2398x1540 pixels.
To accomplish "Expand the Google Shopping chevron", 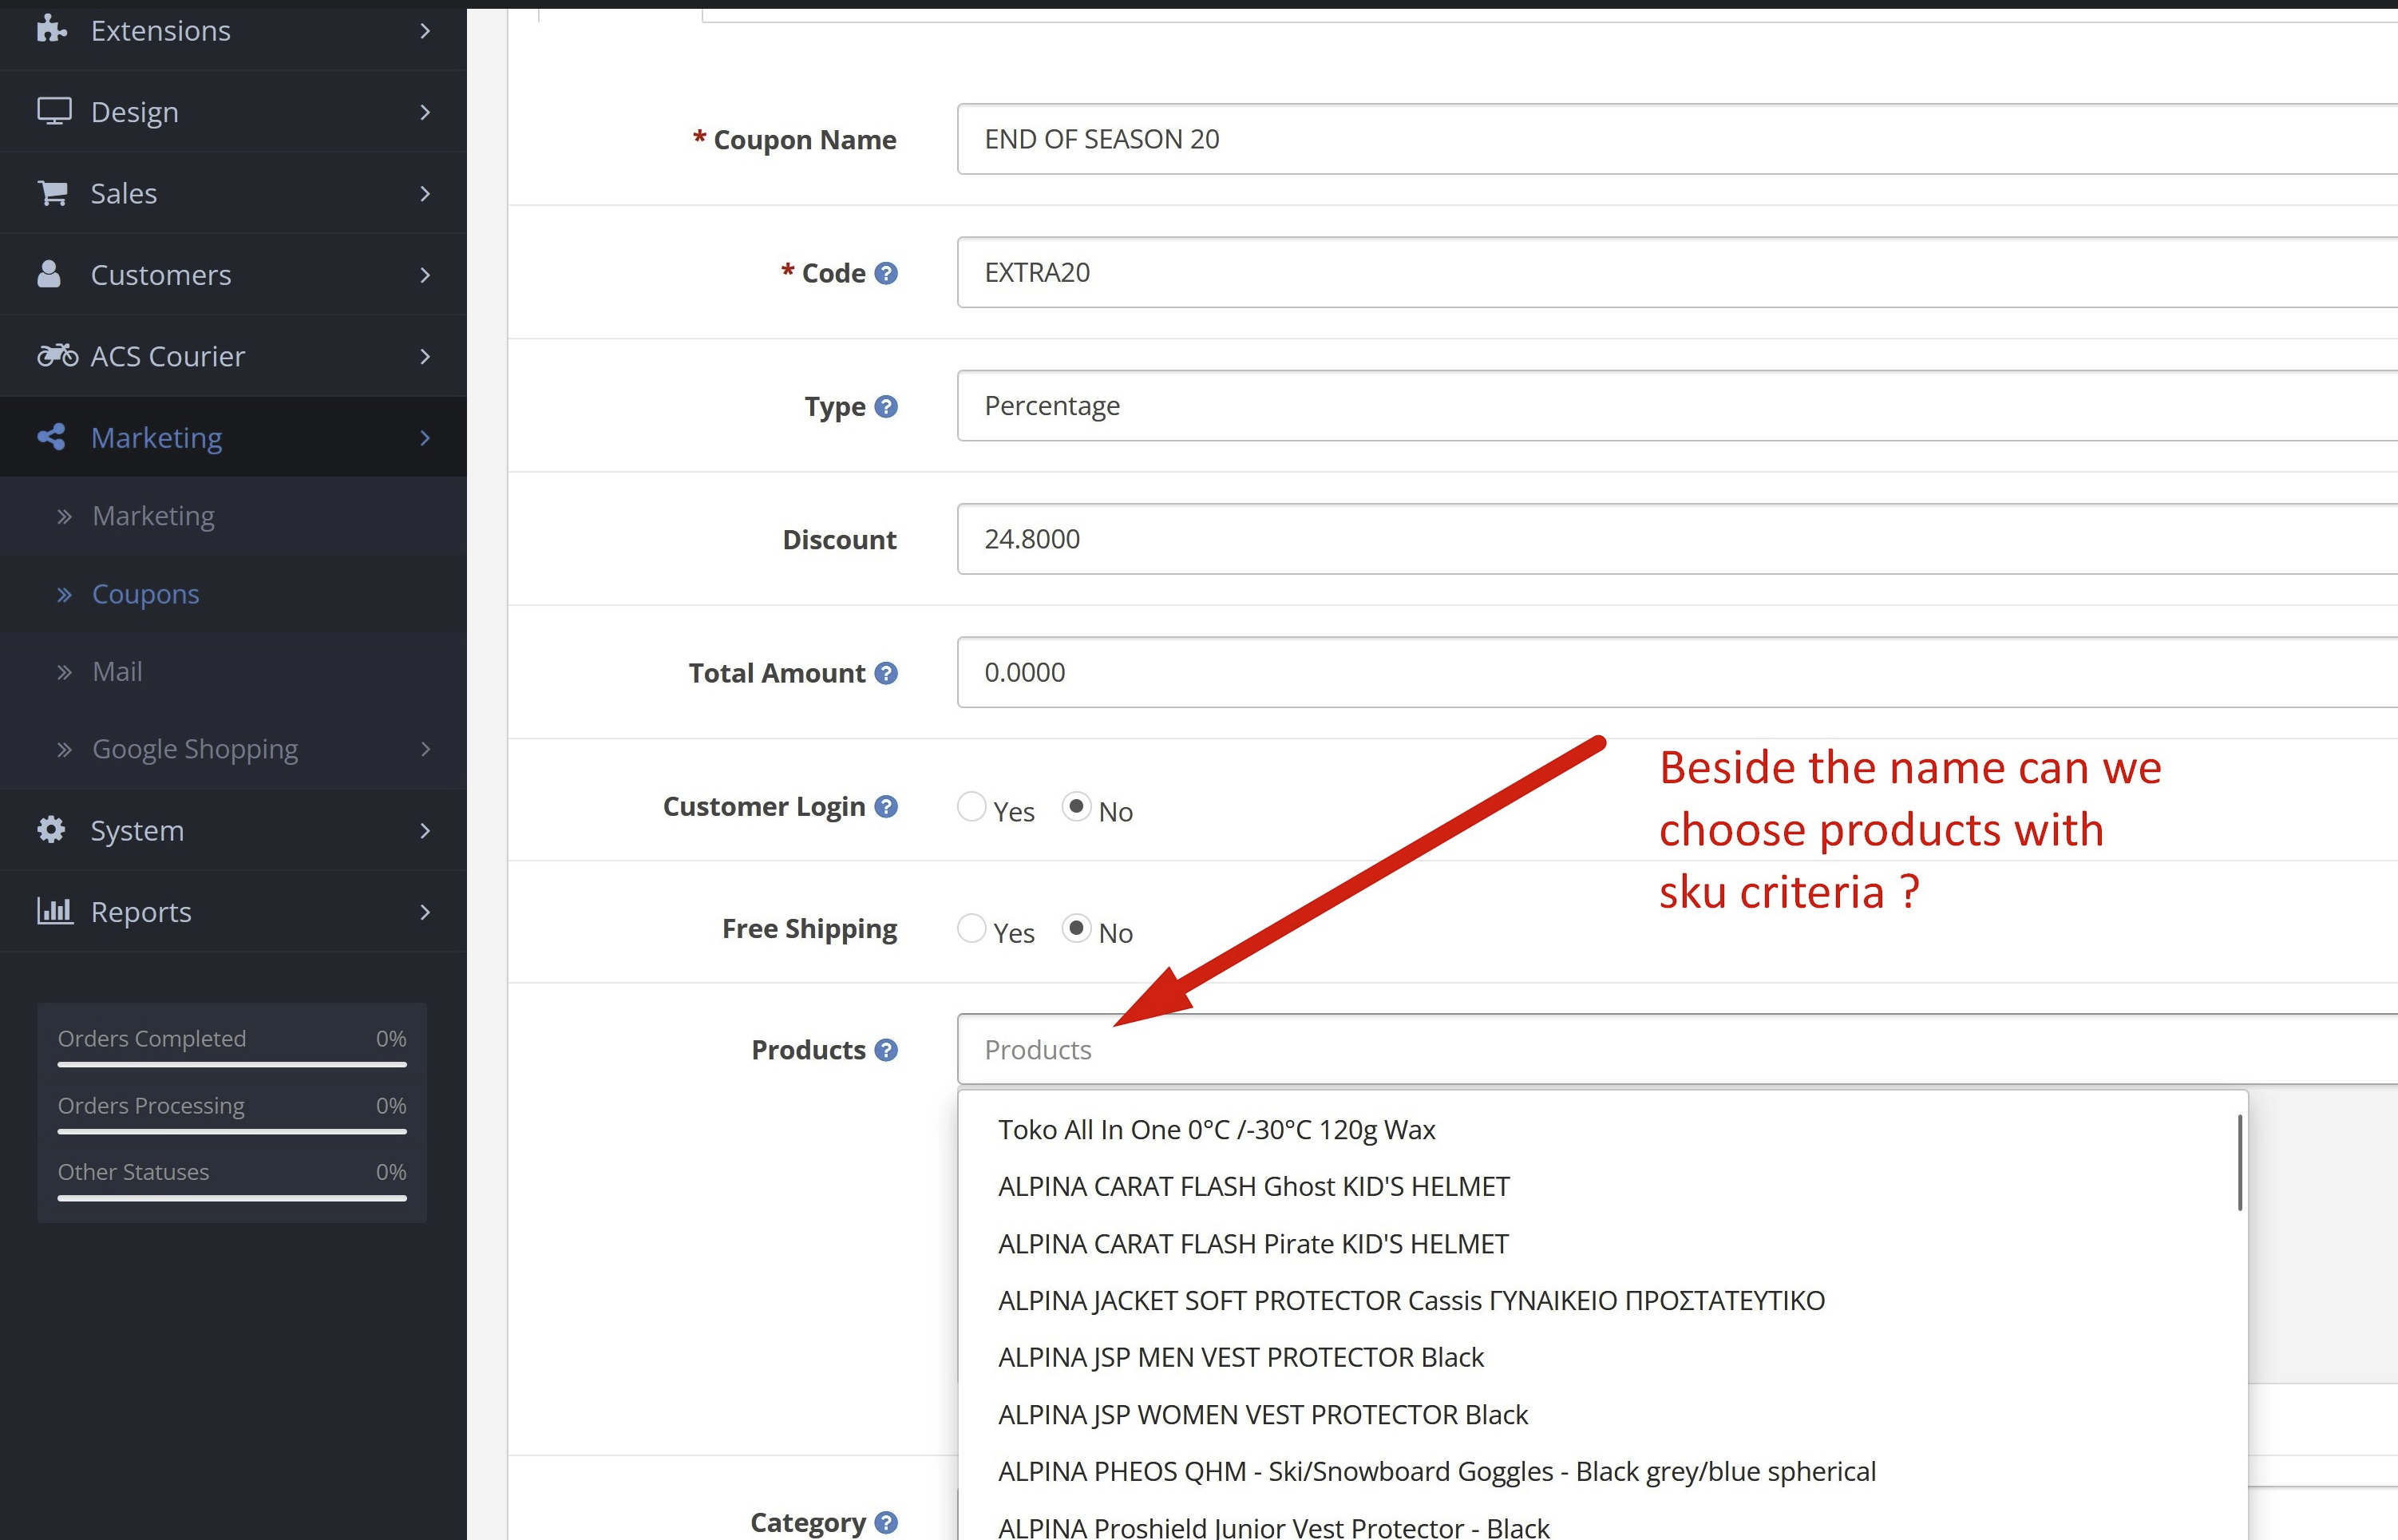I will (425, 749).
